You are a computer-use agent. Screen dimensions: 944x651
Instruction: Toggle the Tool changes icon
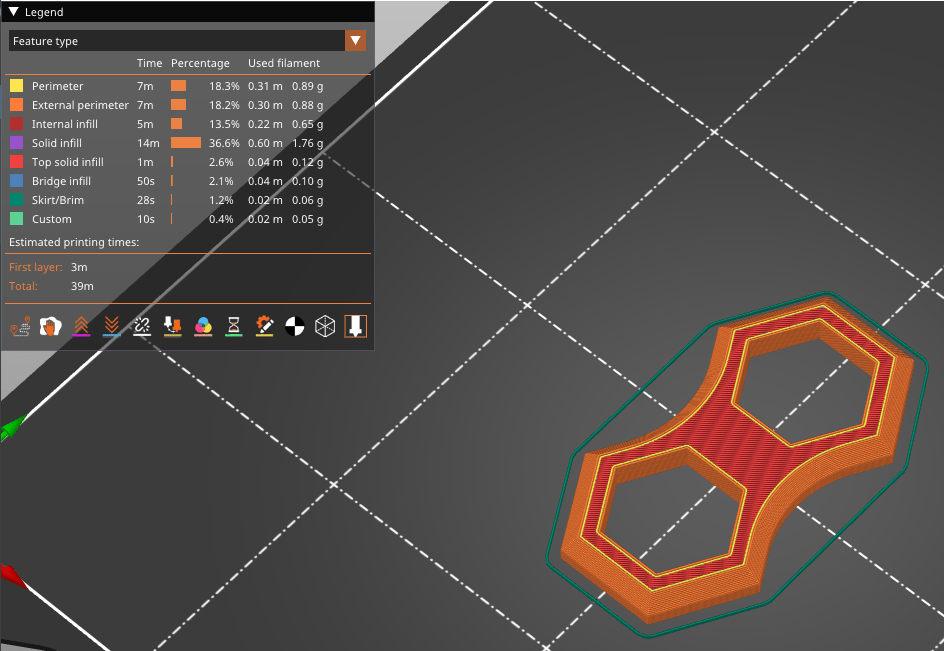click(172, 326)
